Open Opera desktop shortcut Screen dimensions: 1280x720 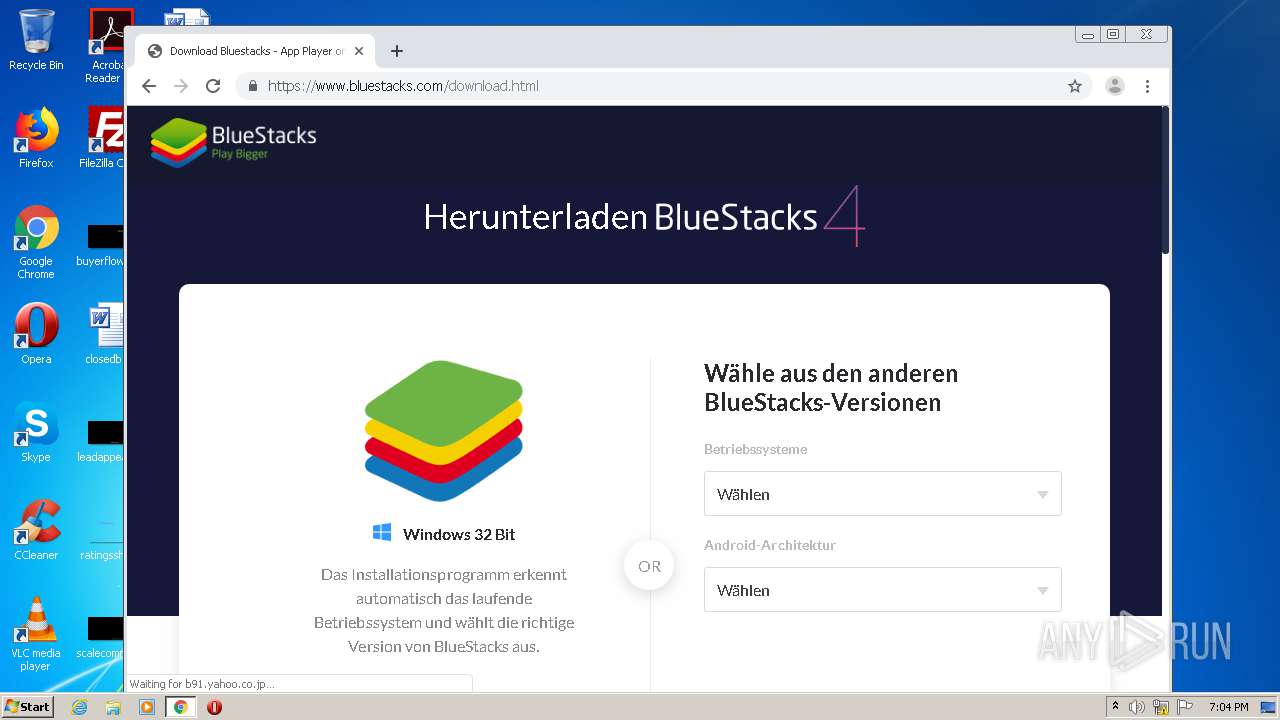tap(36, 334)
